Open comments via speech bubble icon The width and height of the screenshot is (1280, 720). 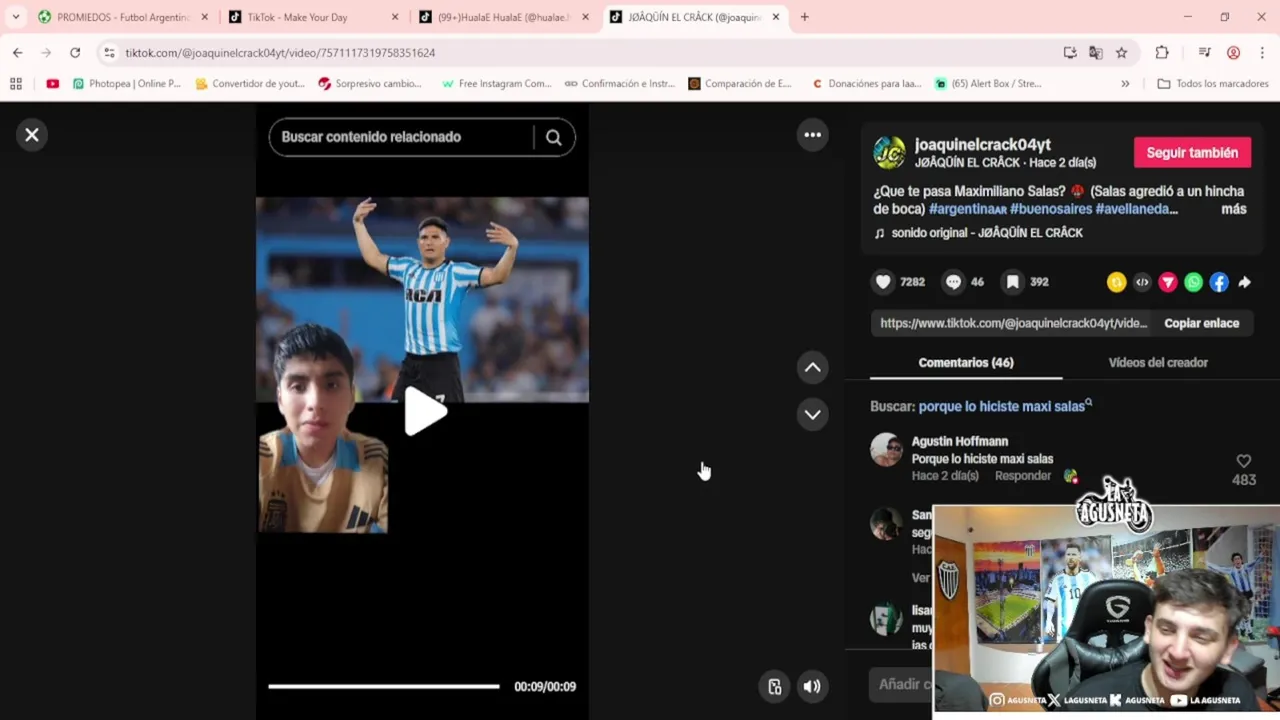(953, 282)
